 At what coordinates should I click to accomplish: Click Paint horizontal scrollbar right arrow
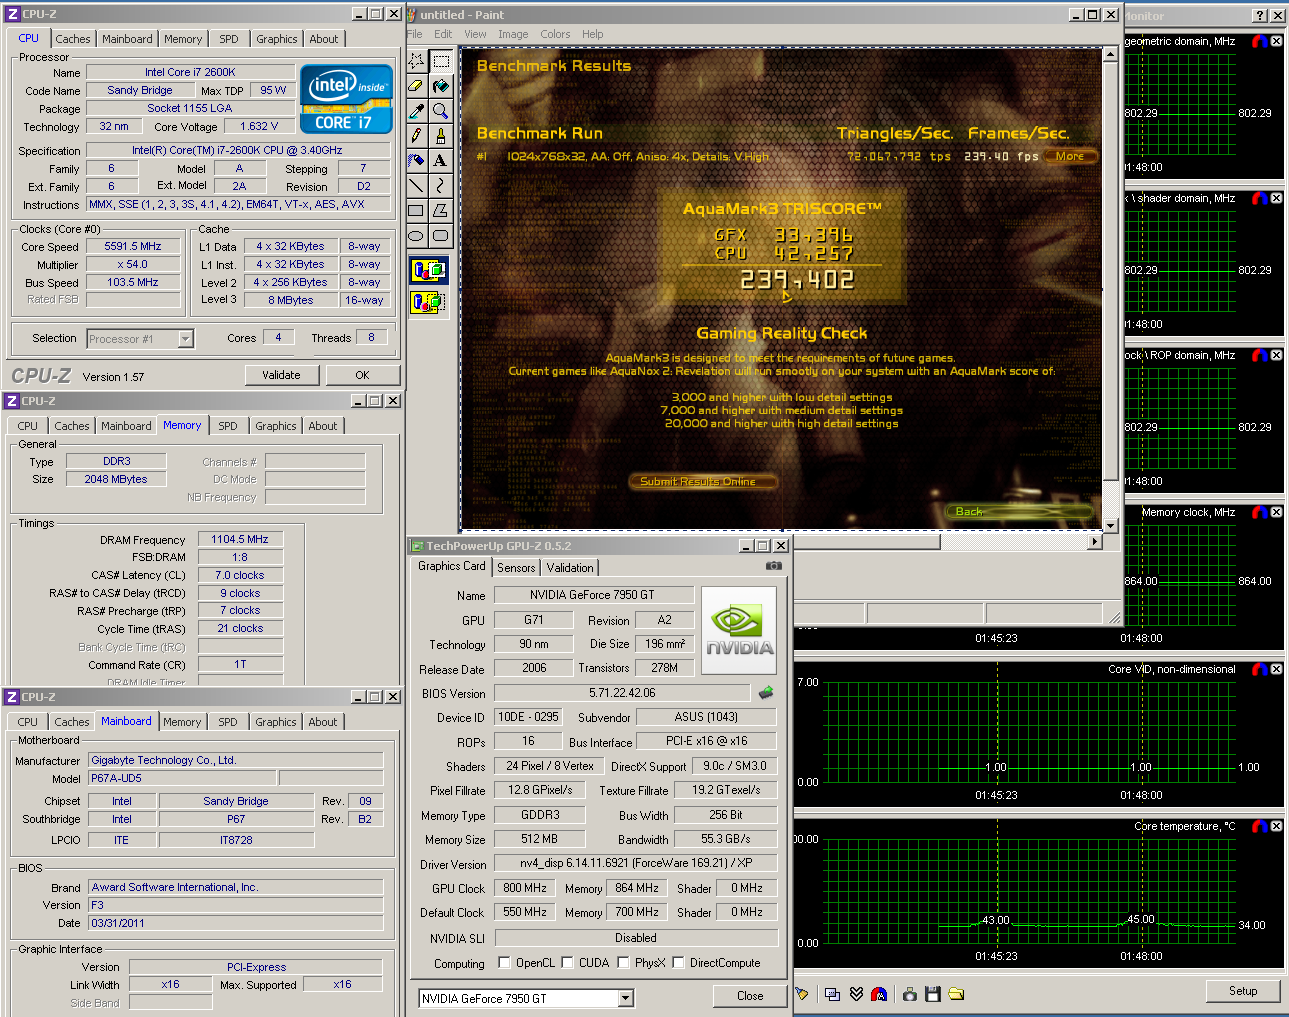click(x=1094, y=541)
